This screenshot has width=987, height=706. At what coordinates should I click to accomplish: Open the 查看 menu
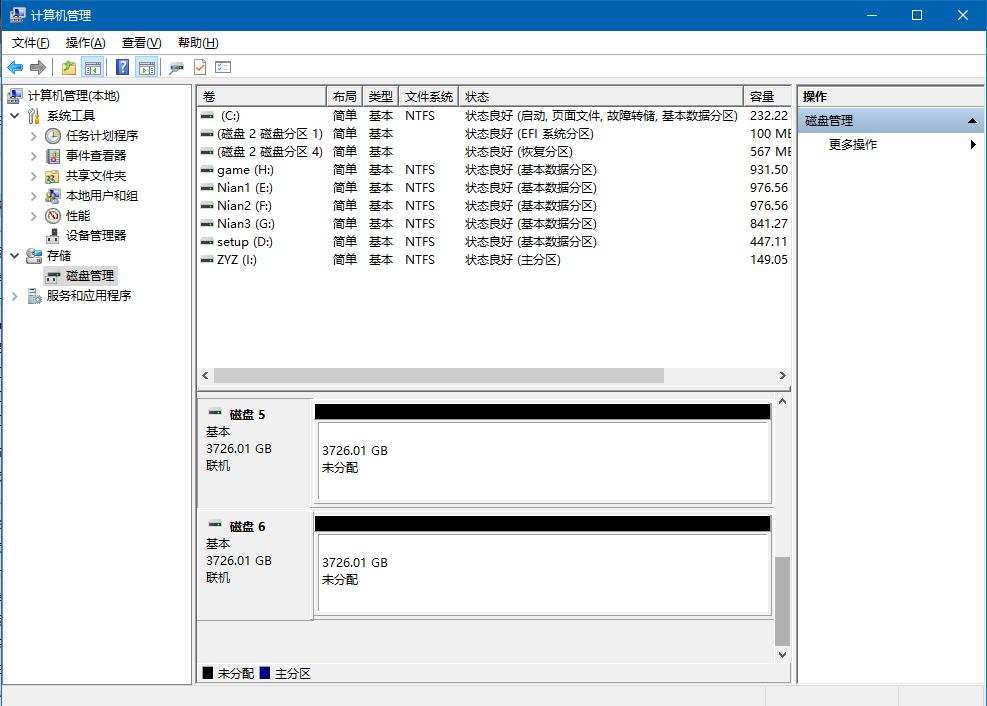[139, 43]
